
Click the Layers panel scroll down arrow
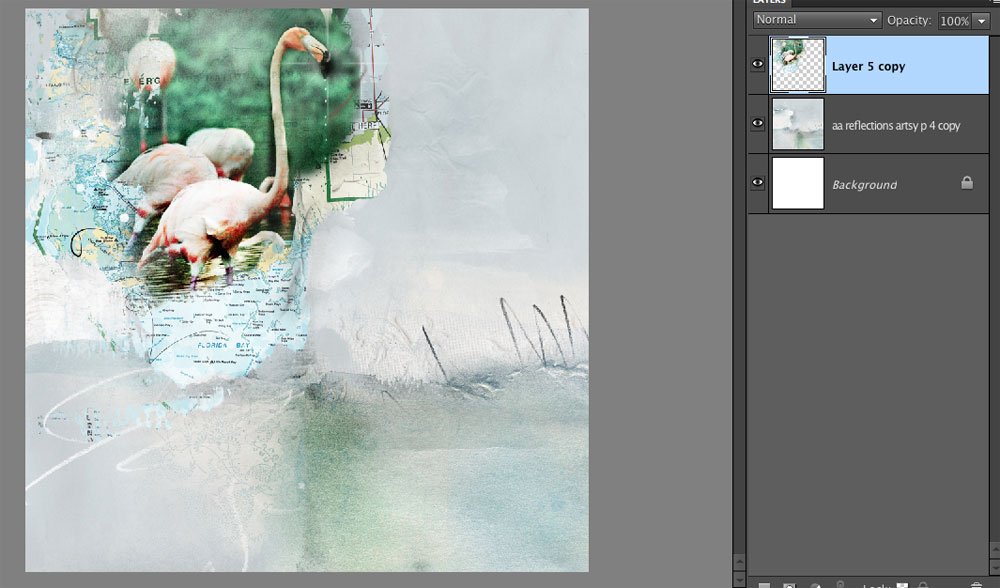coord(994,566)
